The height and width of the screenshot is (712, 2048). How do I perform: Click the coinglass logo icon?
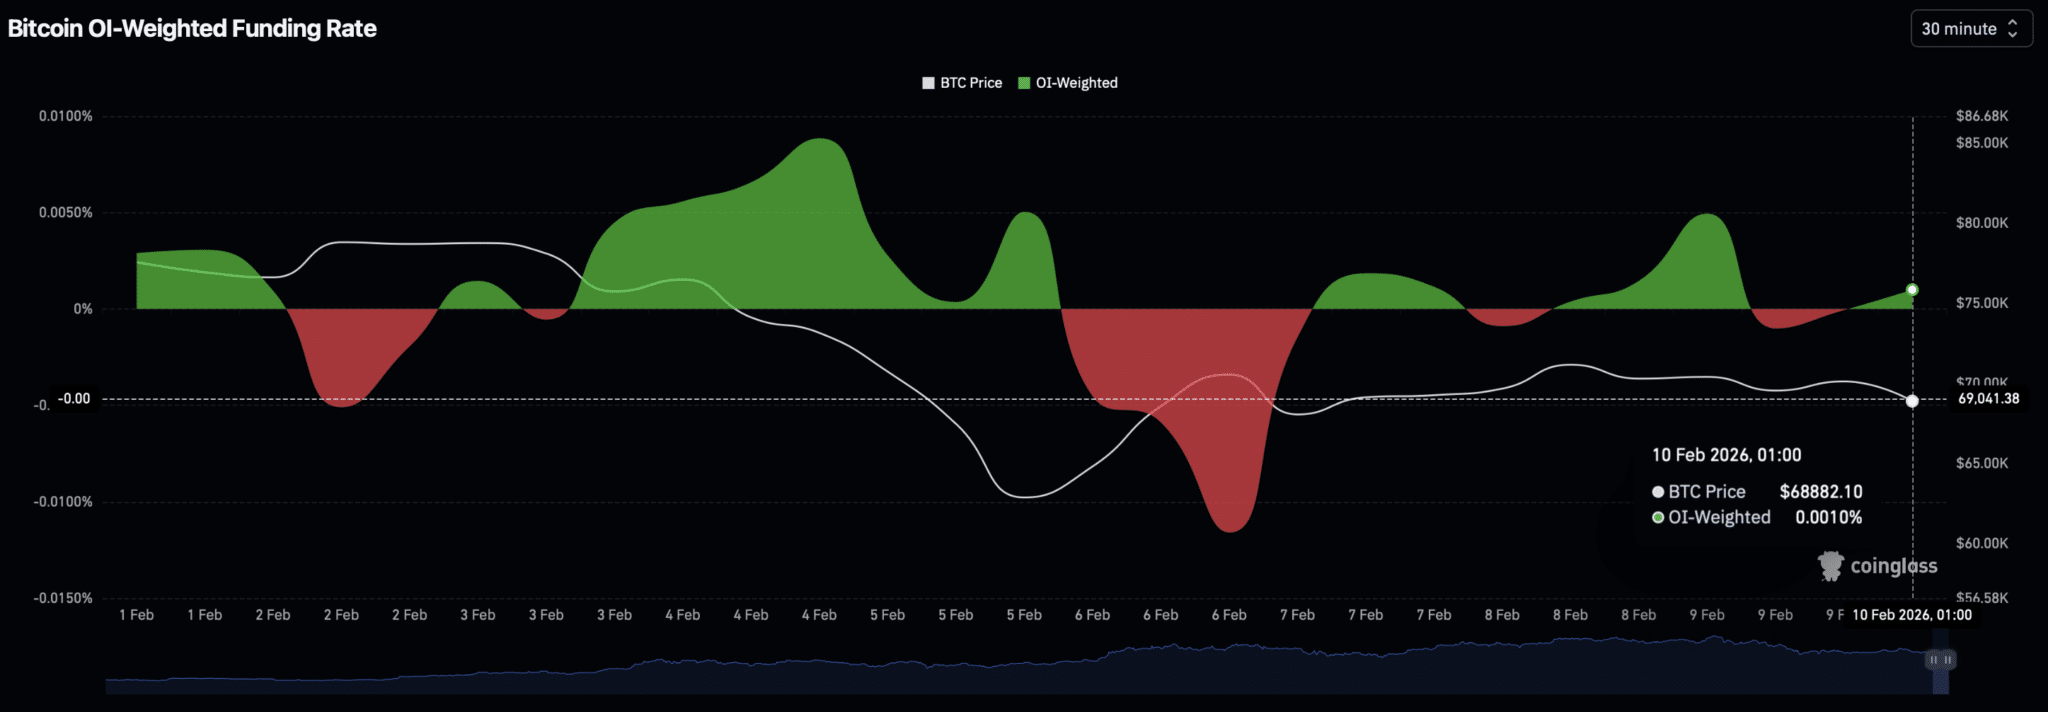(1830, 566)
